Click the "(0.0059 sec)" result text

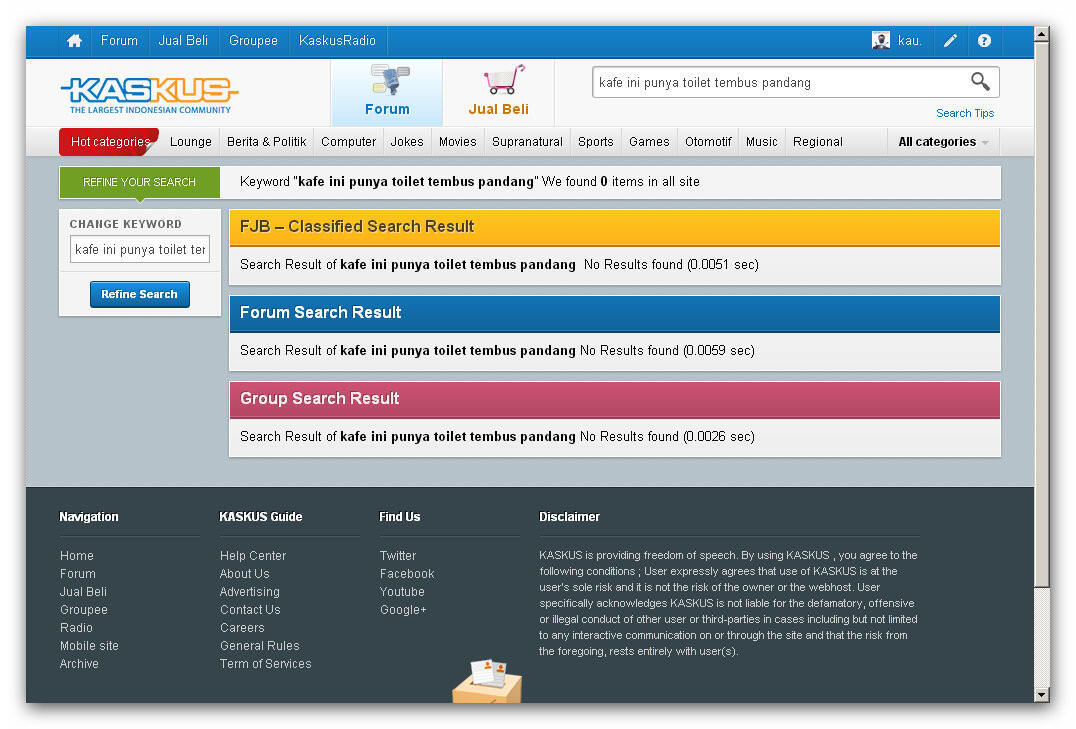[718, 351]
